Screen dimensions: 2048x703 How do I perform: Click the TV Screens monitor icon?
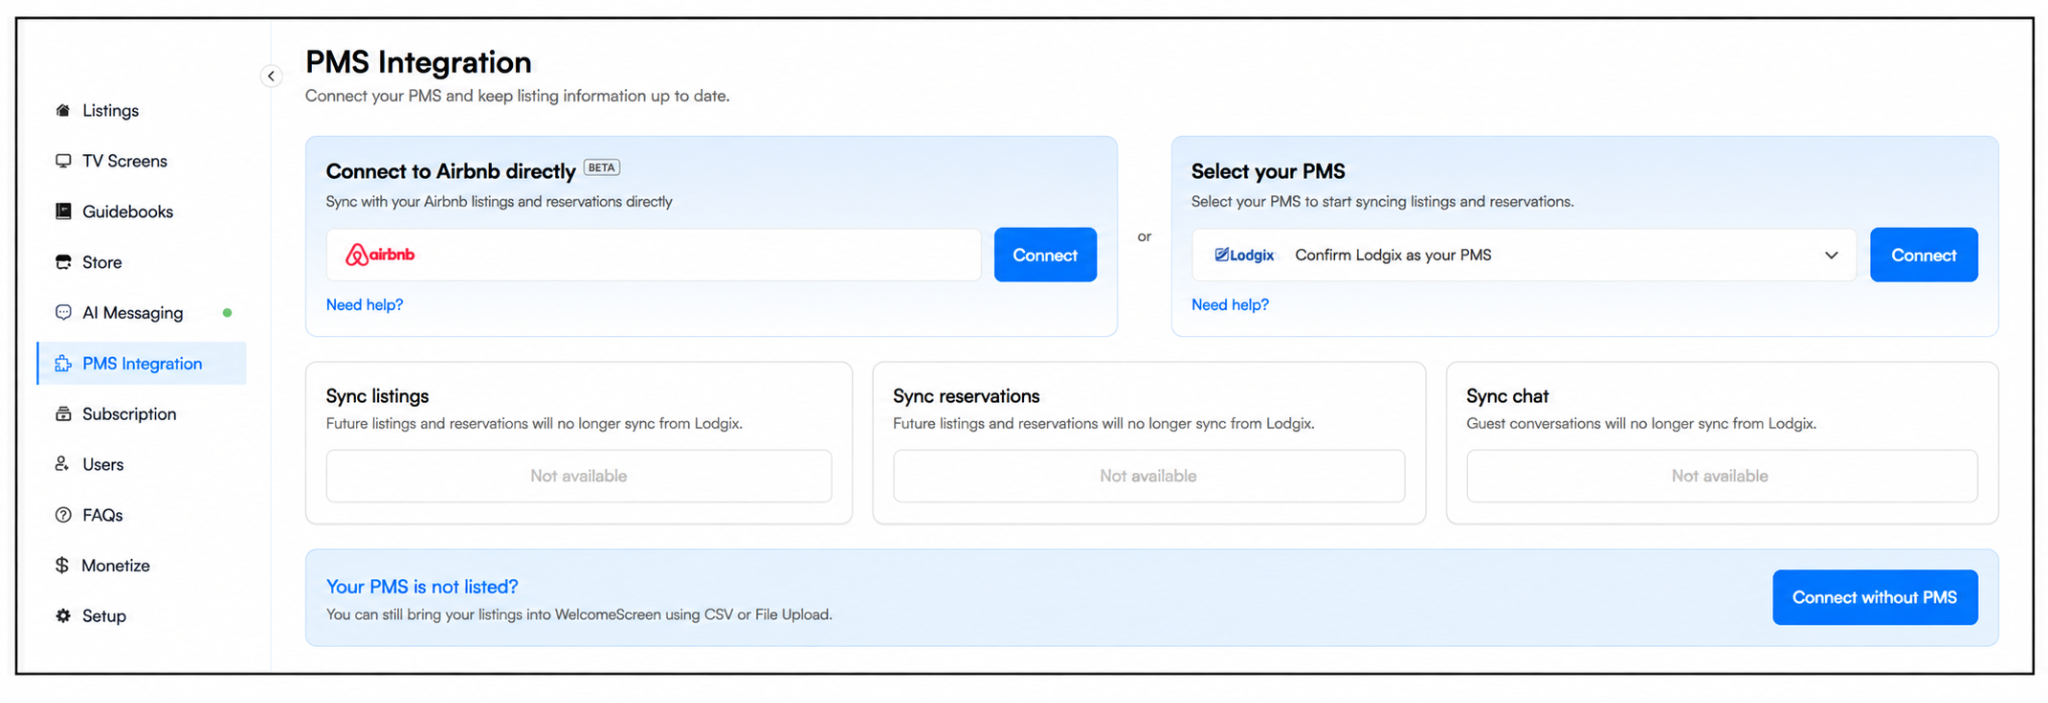pyautogui.click(x=63, y=161)
